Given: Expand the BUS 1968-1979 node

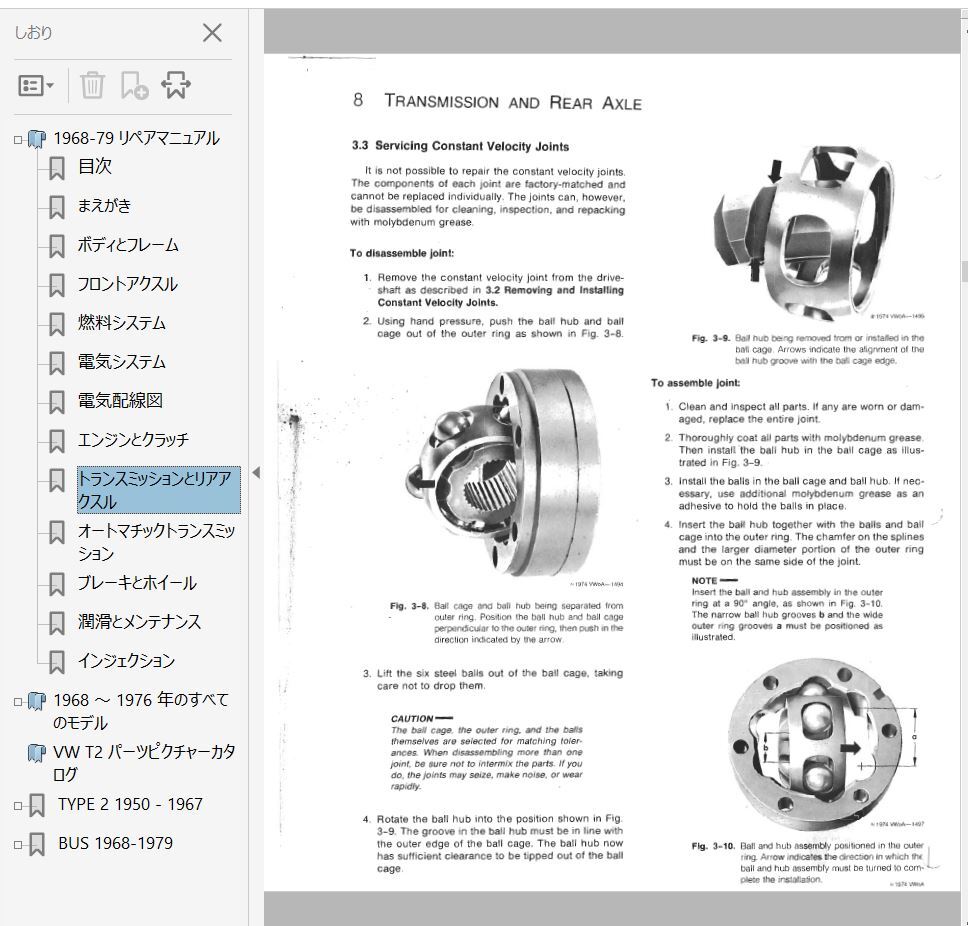Looking at the screenshot, I should point(18,845).
